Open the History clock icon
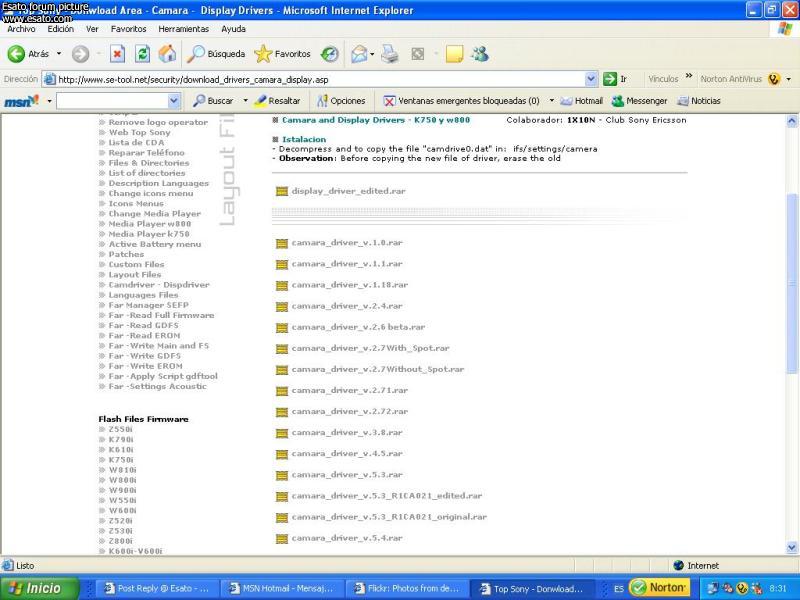The width and height of the screenshot is (800, 600). click(330, 54)
